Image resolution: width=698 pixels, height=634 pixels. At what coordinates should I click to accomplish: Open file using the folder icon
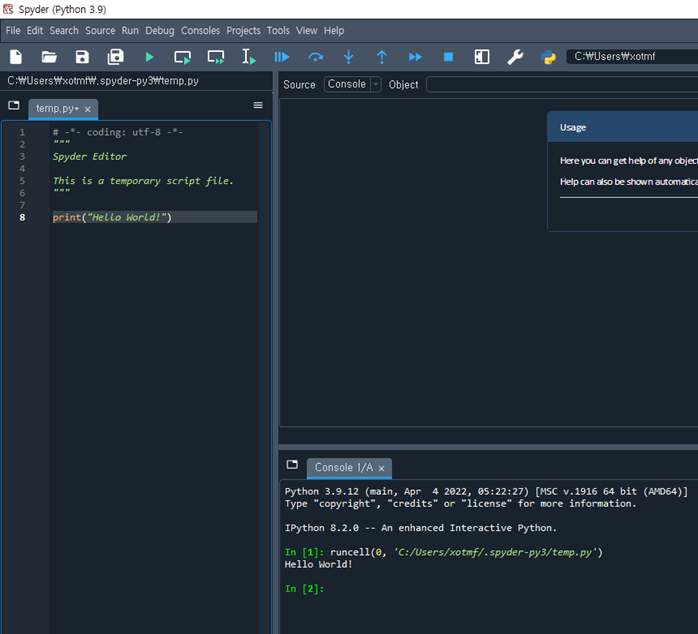click(49, 57)
